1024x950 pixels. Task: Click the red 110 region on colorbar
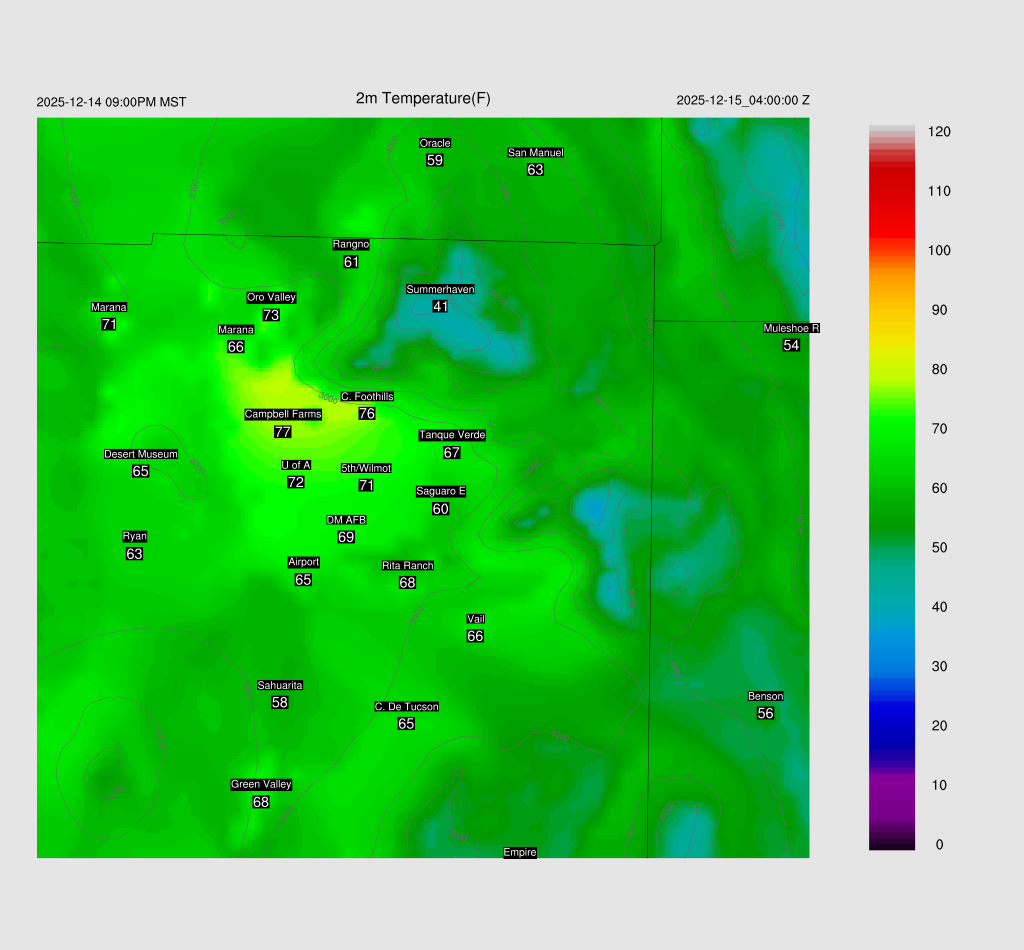pyautogui.click(x=892, y=191)
